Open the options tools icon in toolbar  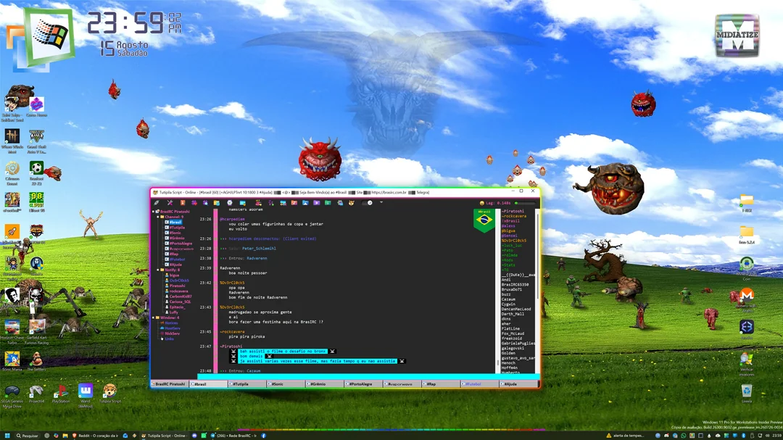pos(170,203)
